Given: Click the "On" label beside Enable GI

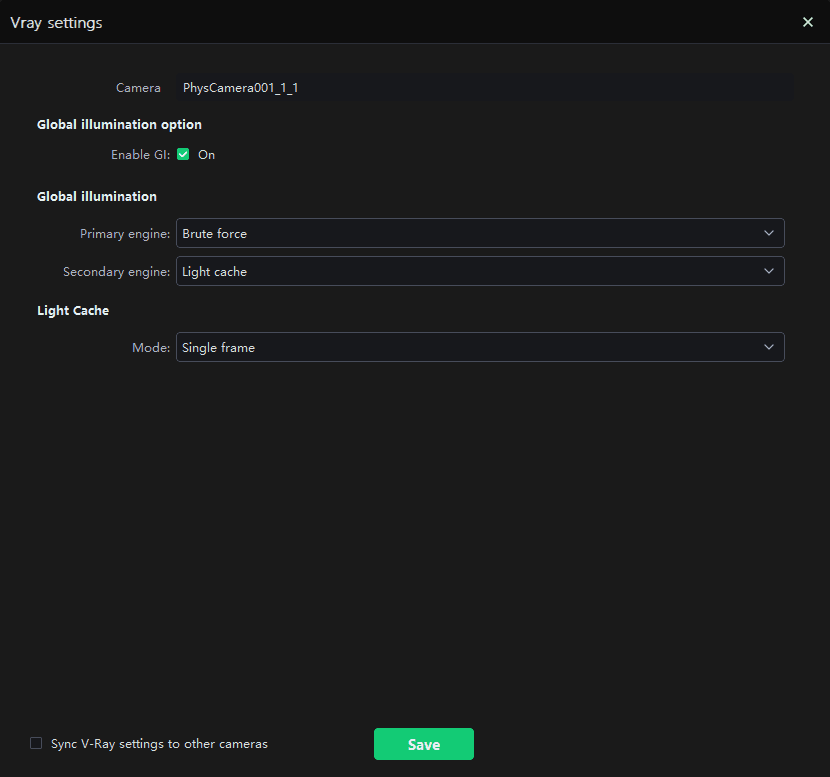Looking at the screenshot, I should (x=206, y=155).
